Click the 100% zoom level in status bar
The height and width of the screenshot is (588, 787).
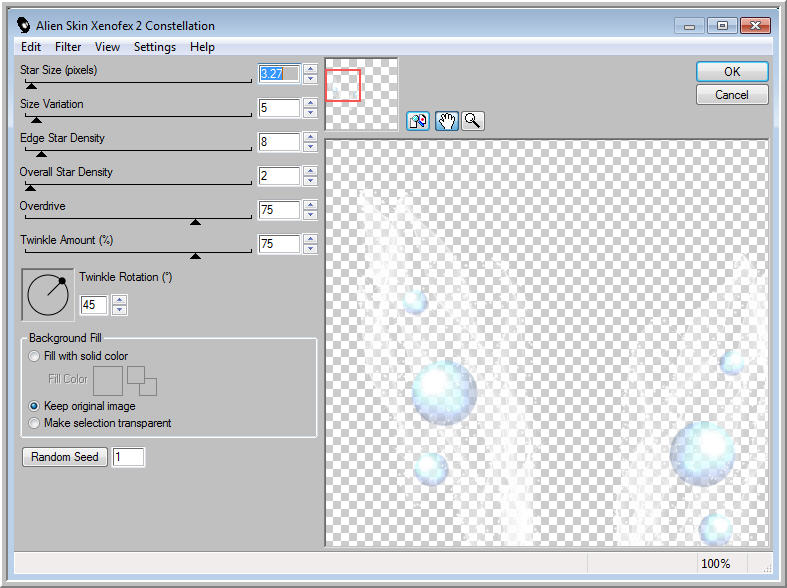tap(715, 564)
